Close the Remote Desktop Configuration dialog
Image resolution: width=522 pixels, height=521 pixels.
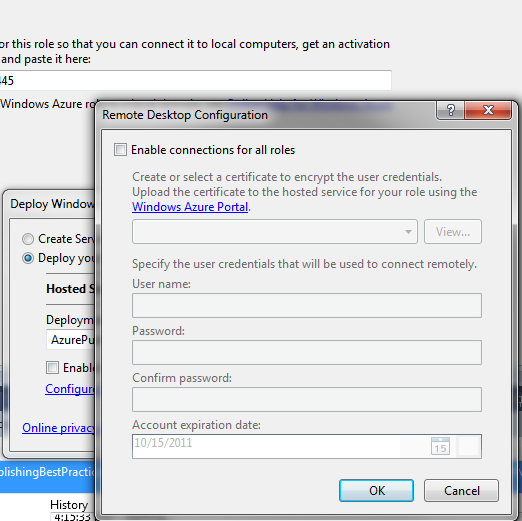click(488, 110)
